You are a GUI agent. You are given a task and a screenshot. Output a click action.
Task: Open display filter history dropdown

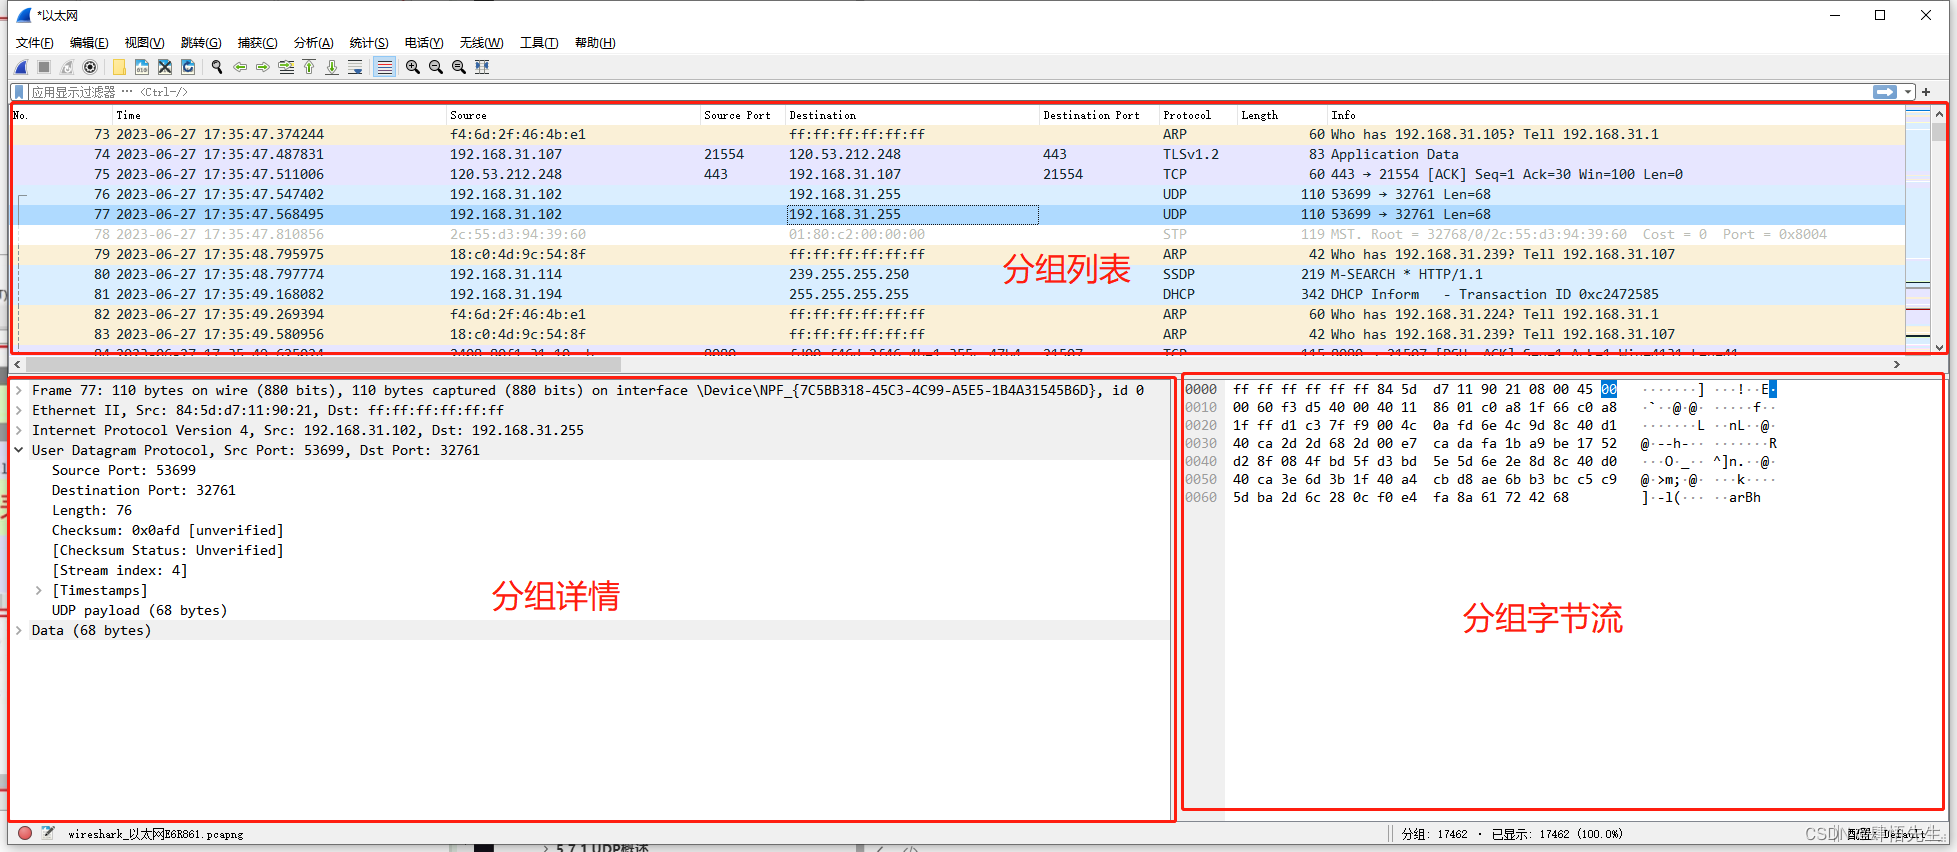[1908, 92]
